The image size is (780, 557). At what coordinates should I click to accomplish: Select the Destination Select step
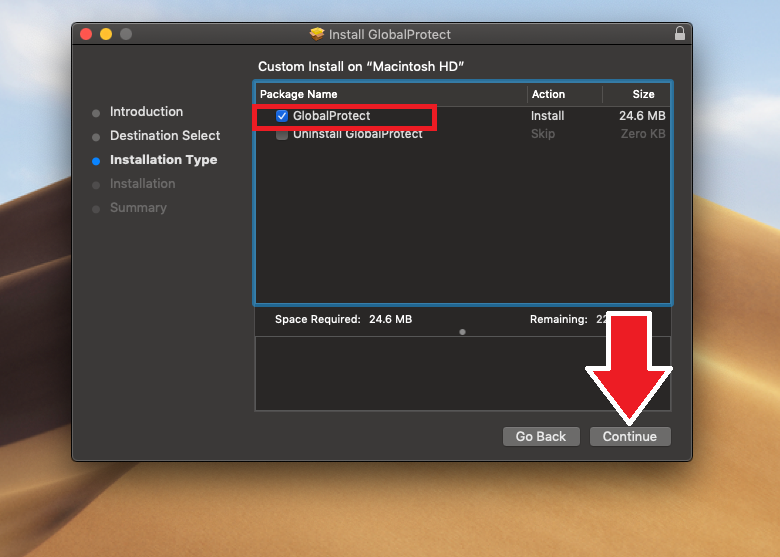tap(165, 135)
